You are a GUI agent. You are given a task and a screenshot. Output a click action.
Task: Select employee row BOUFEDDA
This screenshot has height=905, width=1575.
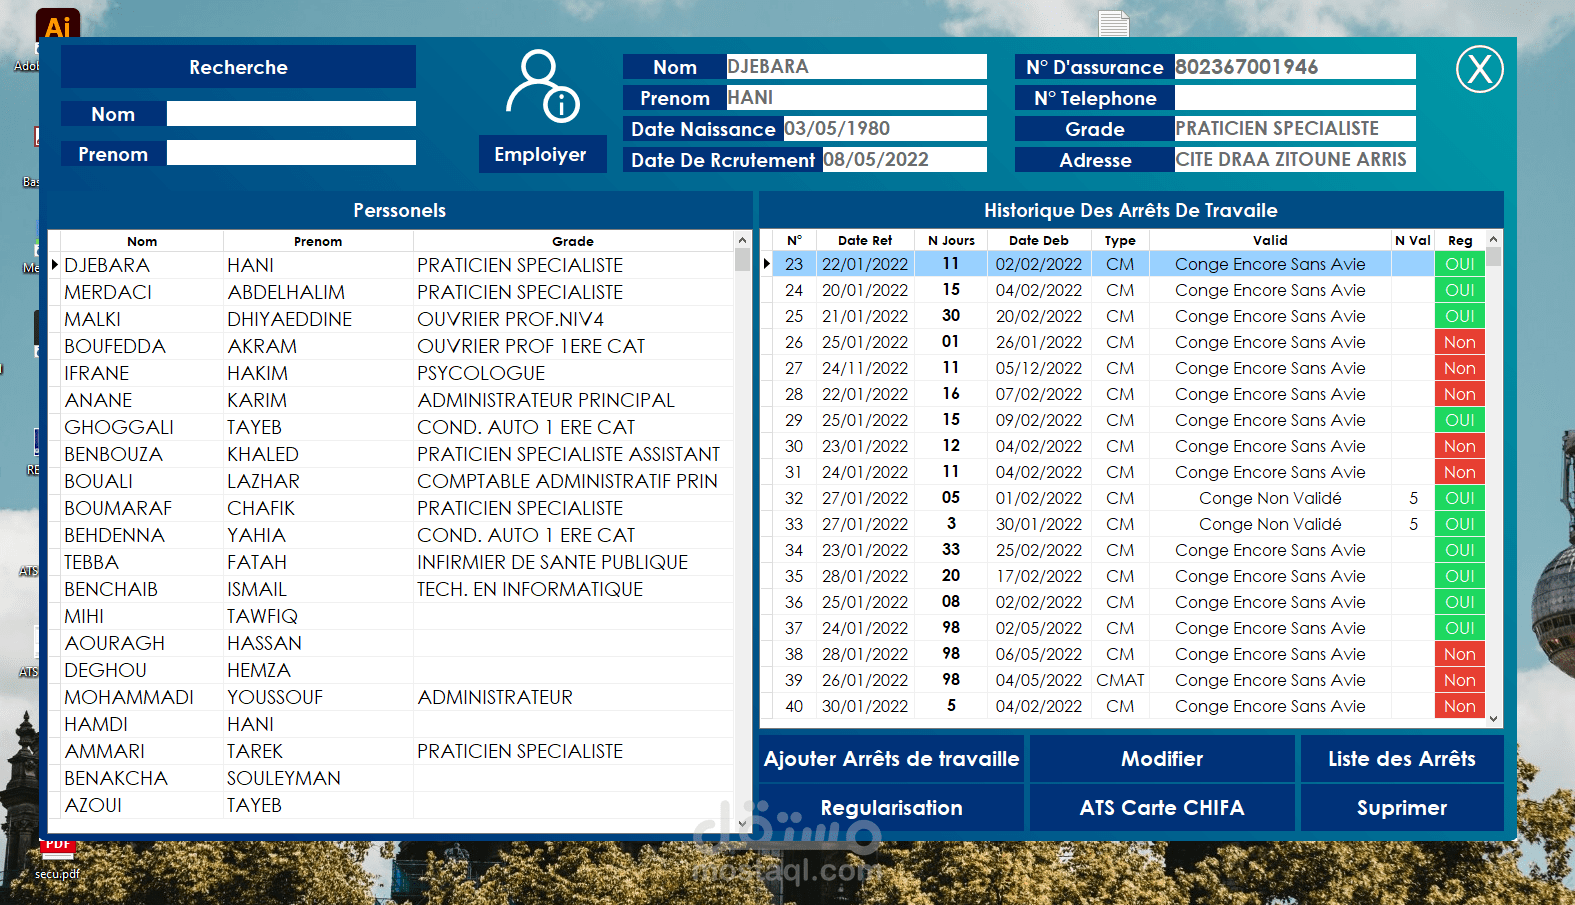[x=391, y=346]
